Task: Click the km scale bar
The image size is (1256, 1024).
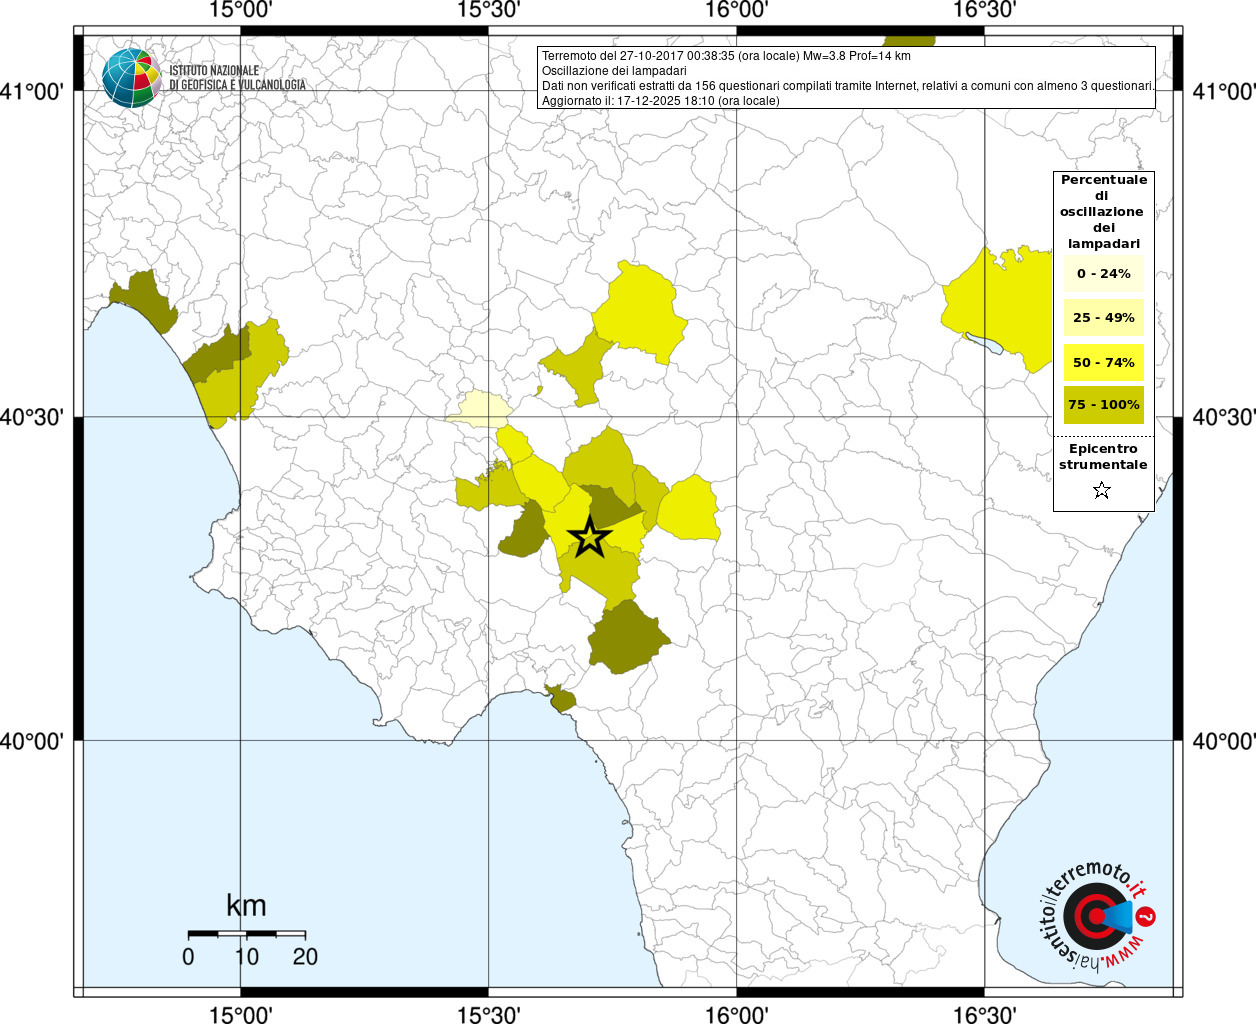Action: click(247, 934)
